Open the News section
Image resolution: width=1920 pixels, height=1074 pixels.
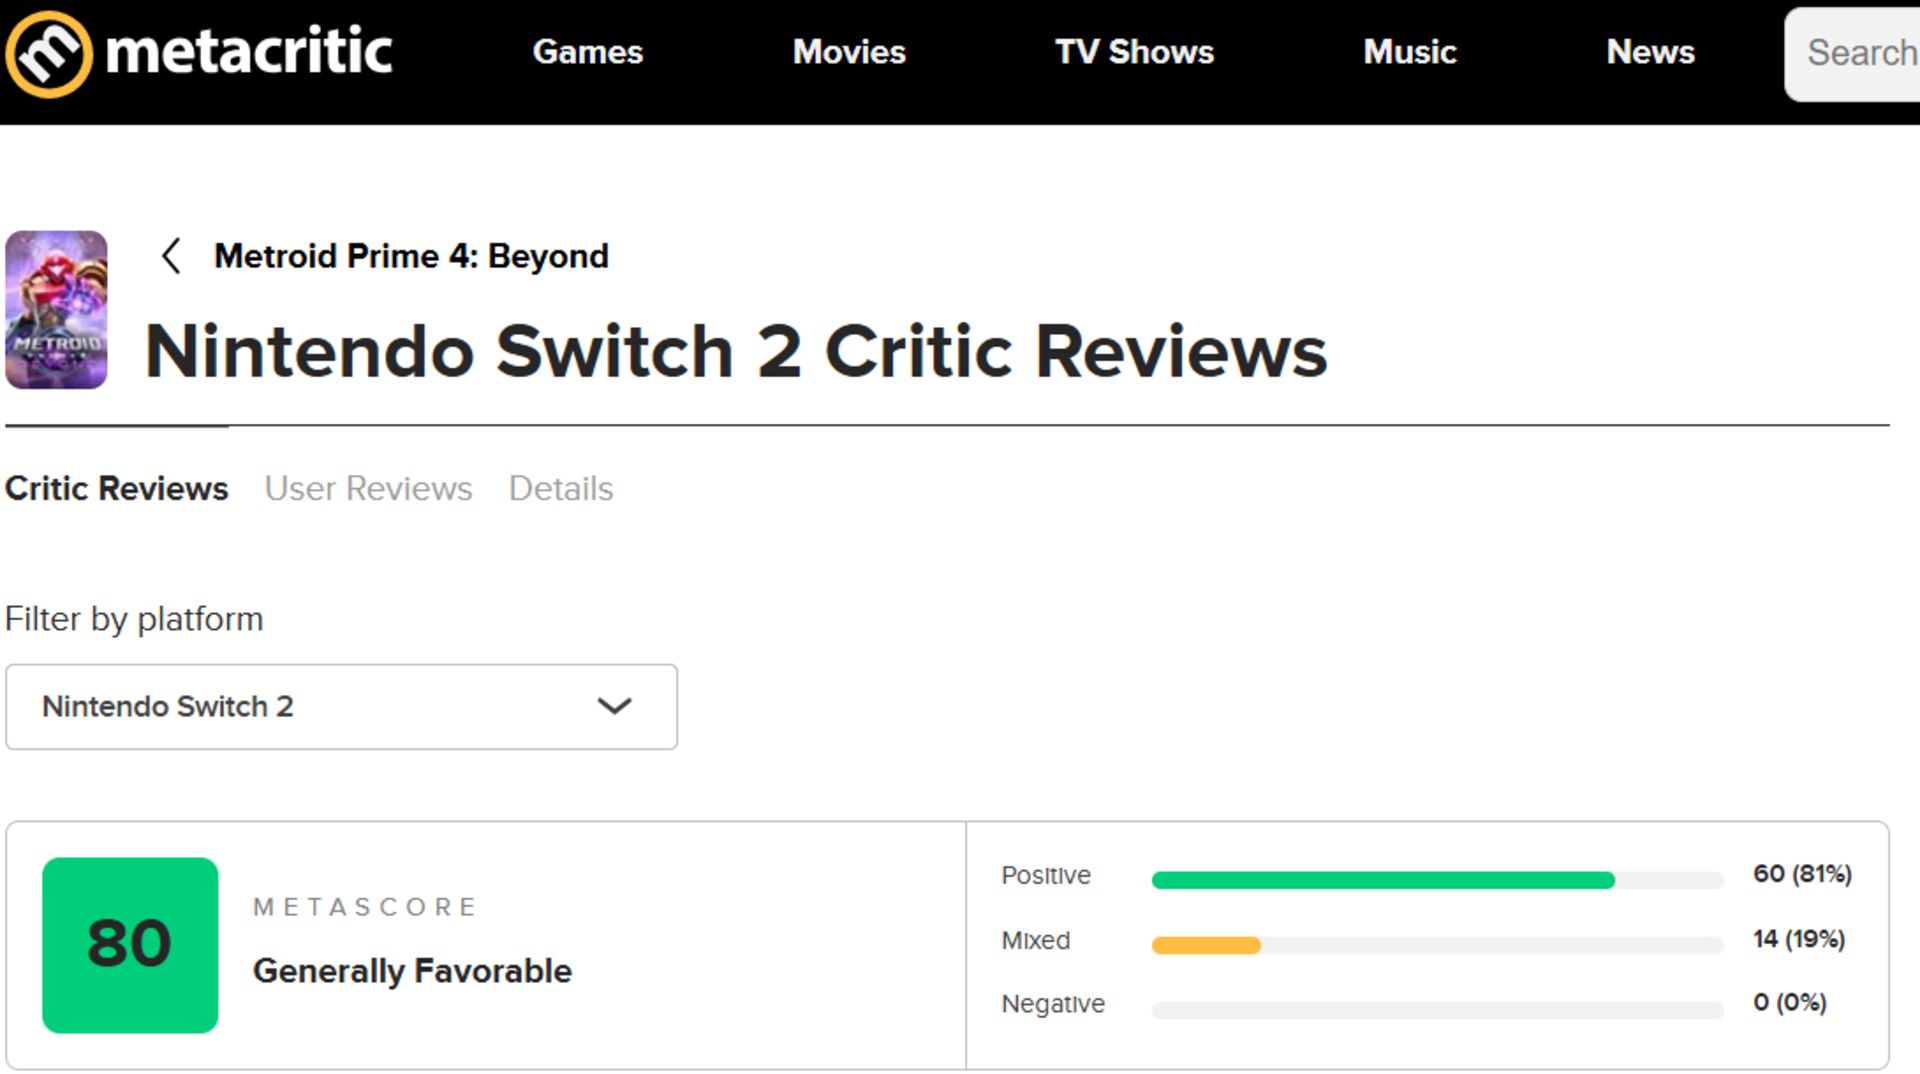pyautogui.click(x=1651, y=52)
